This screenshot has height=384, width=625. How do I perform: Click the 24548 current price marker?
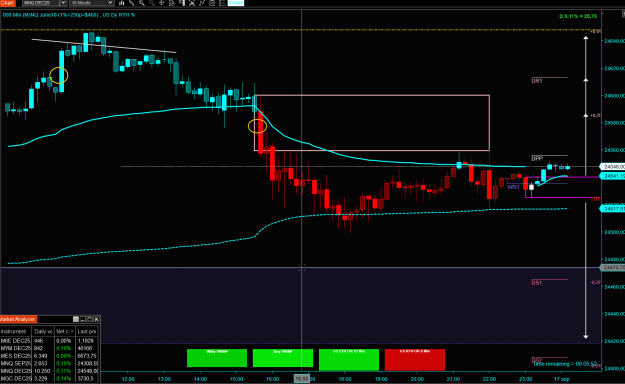pyautogui.click(x=613, y=167)
